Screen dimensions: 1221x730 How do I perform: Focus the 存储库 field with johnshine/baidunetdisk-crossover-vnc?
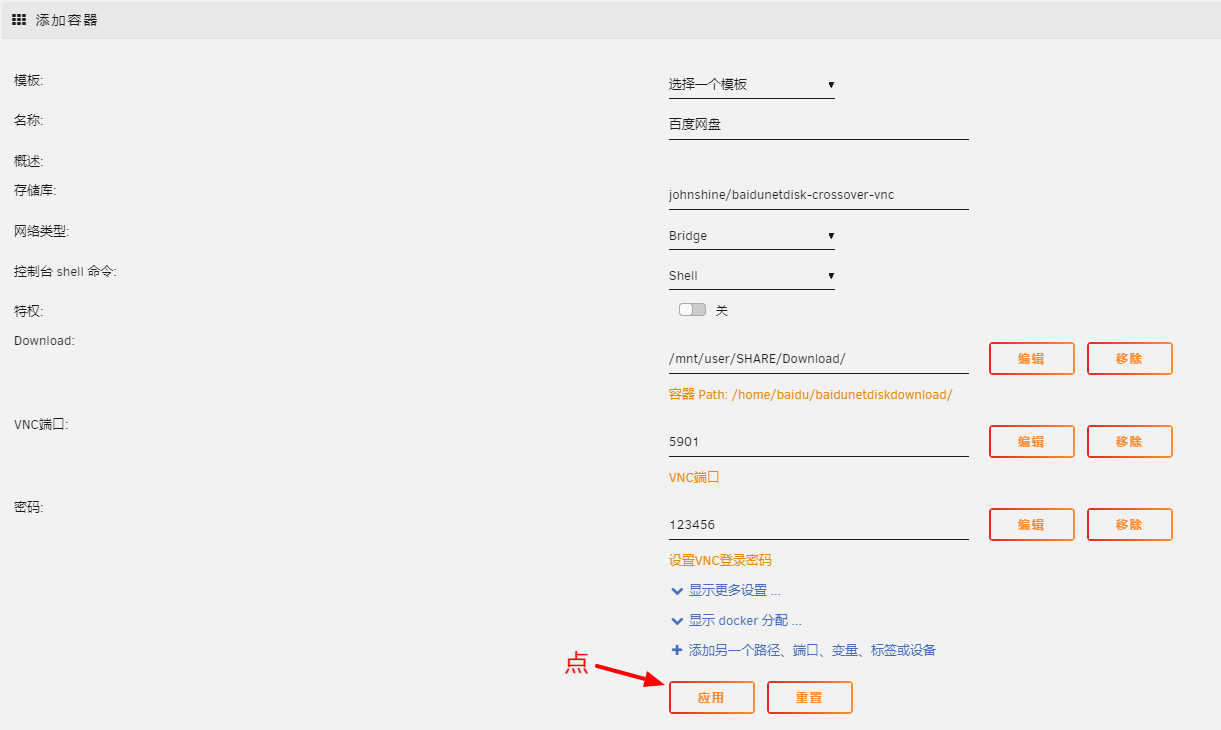click(819, 195)
